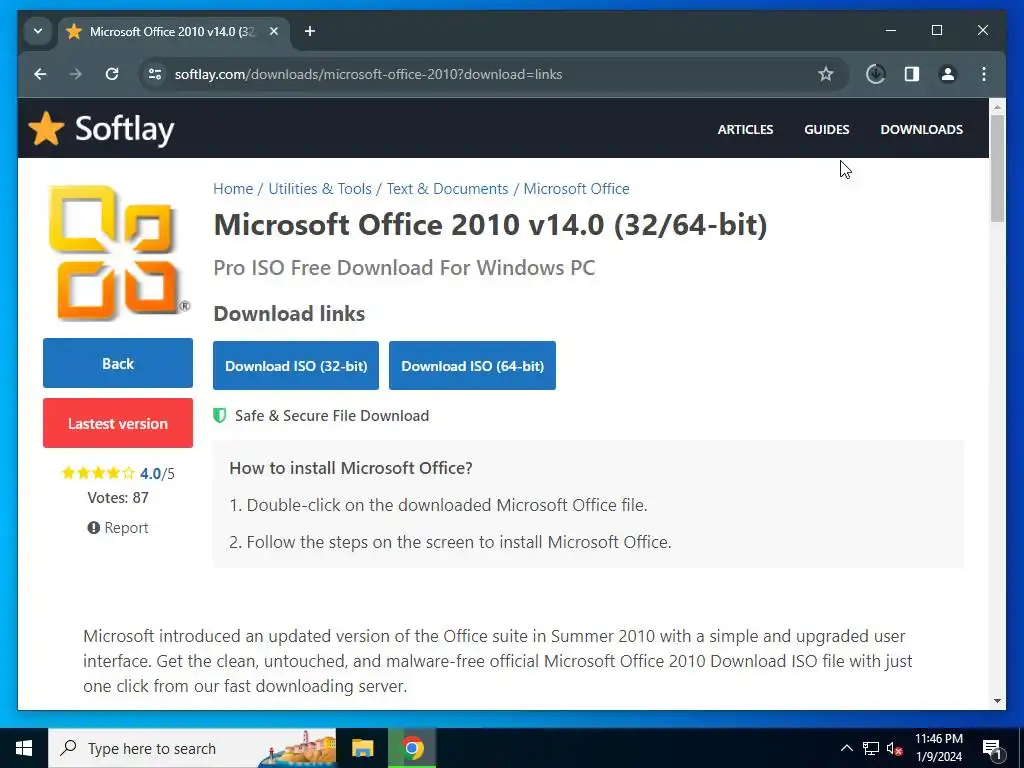The image size is (1024, 768).
Task: Click the 'Download links' heading
Action: (x=289, y=313)
